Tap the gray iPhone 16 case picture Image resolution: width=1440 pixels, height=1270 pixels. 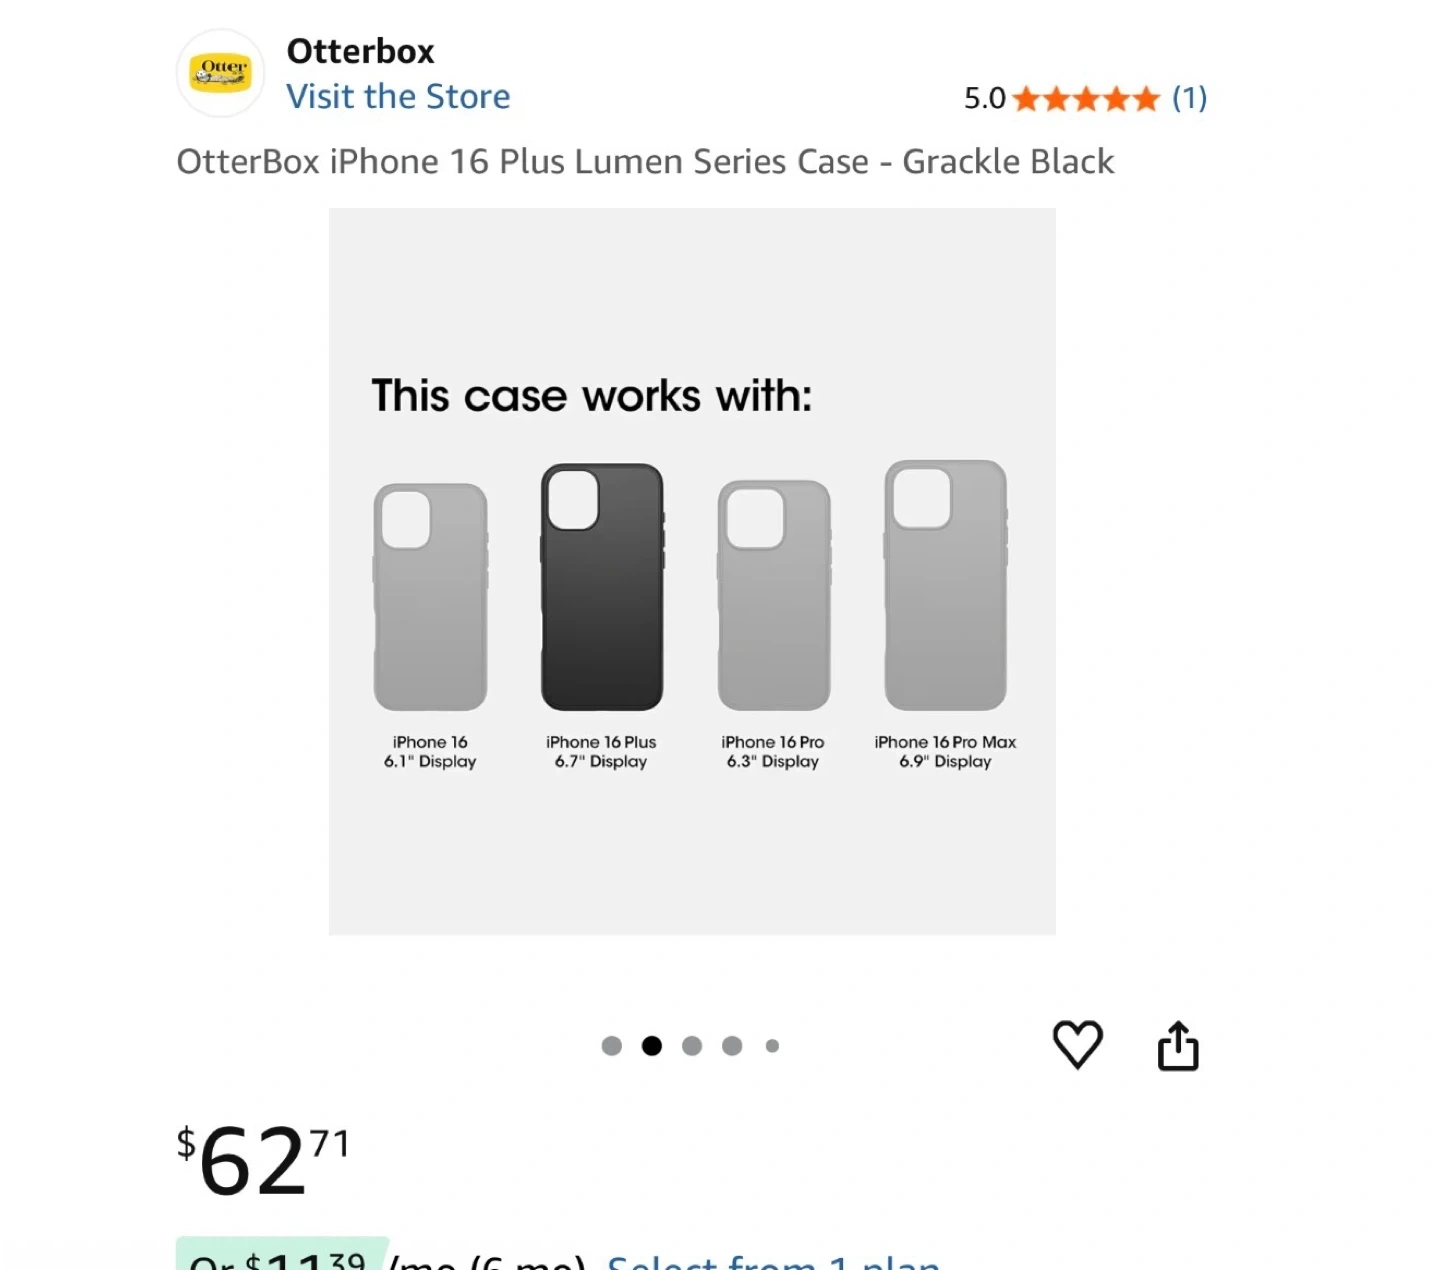430,597
